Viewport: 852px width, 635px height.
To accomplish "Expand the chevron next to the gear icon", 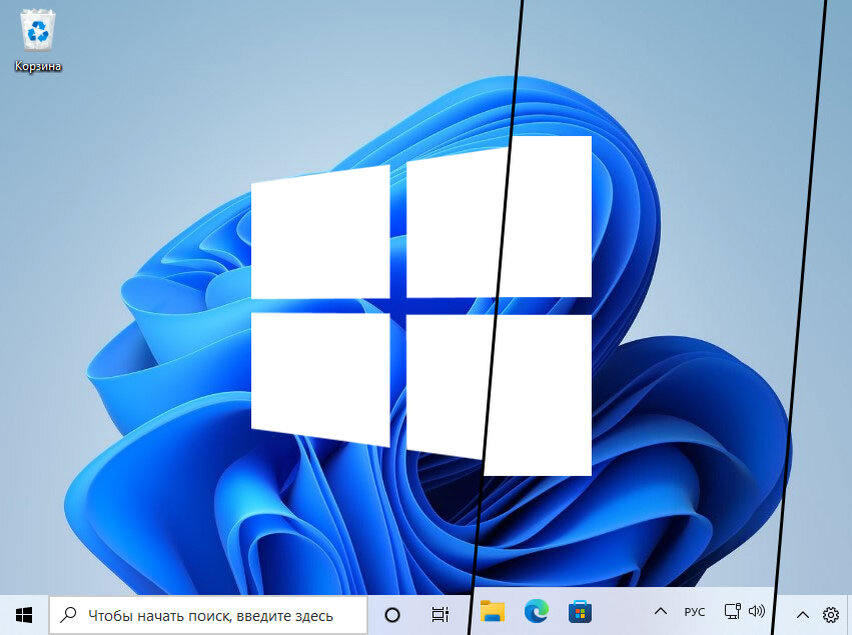I will pyautogui.click(x=803, y=615).
